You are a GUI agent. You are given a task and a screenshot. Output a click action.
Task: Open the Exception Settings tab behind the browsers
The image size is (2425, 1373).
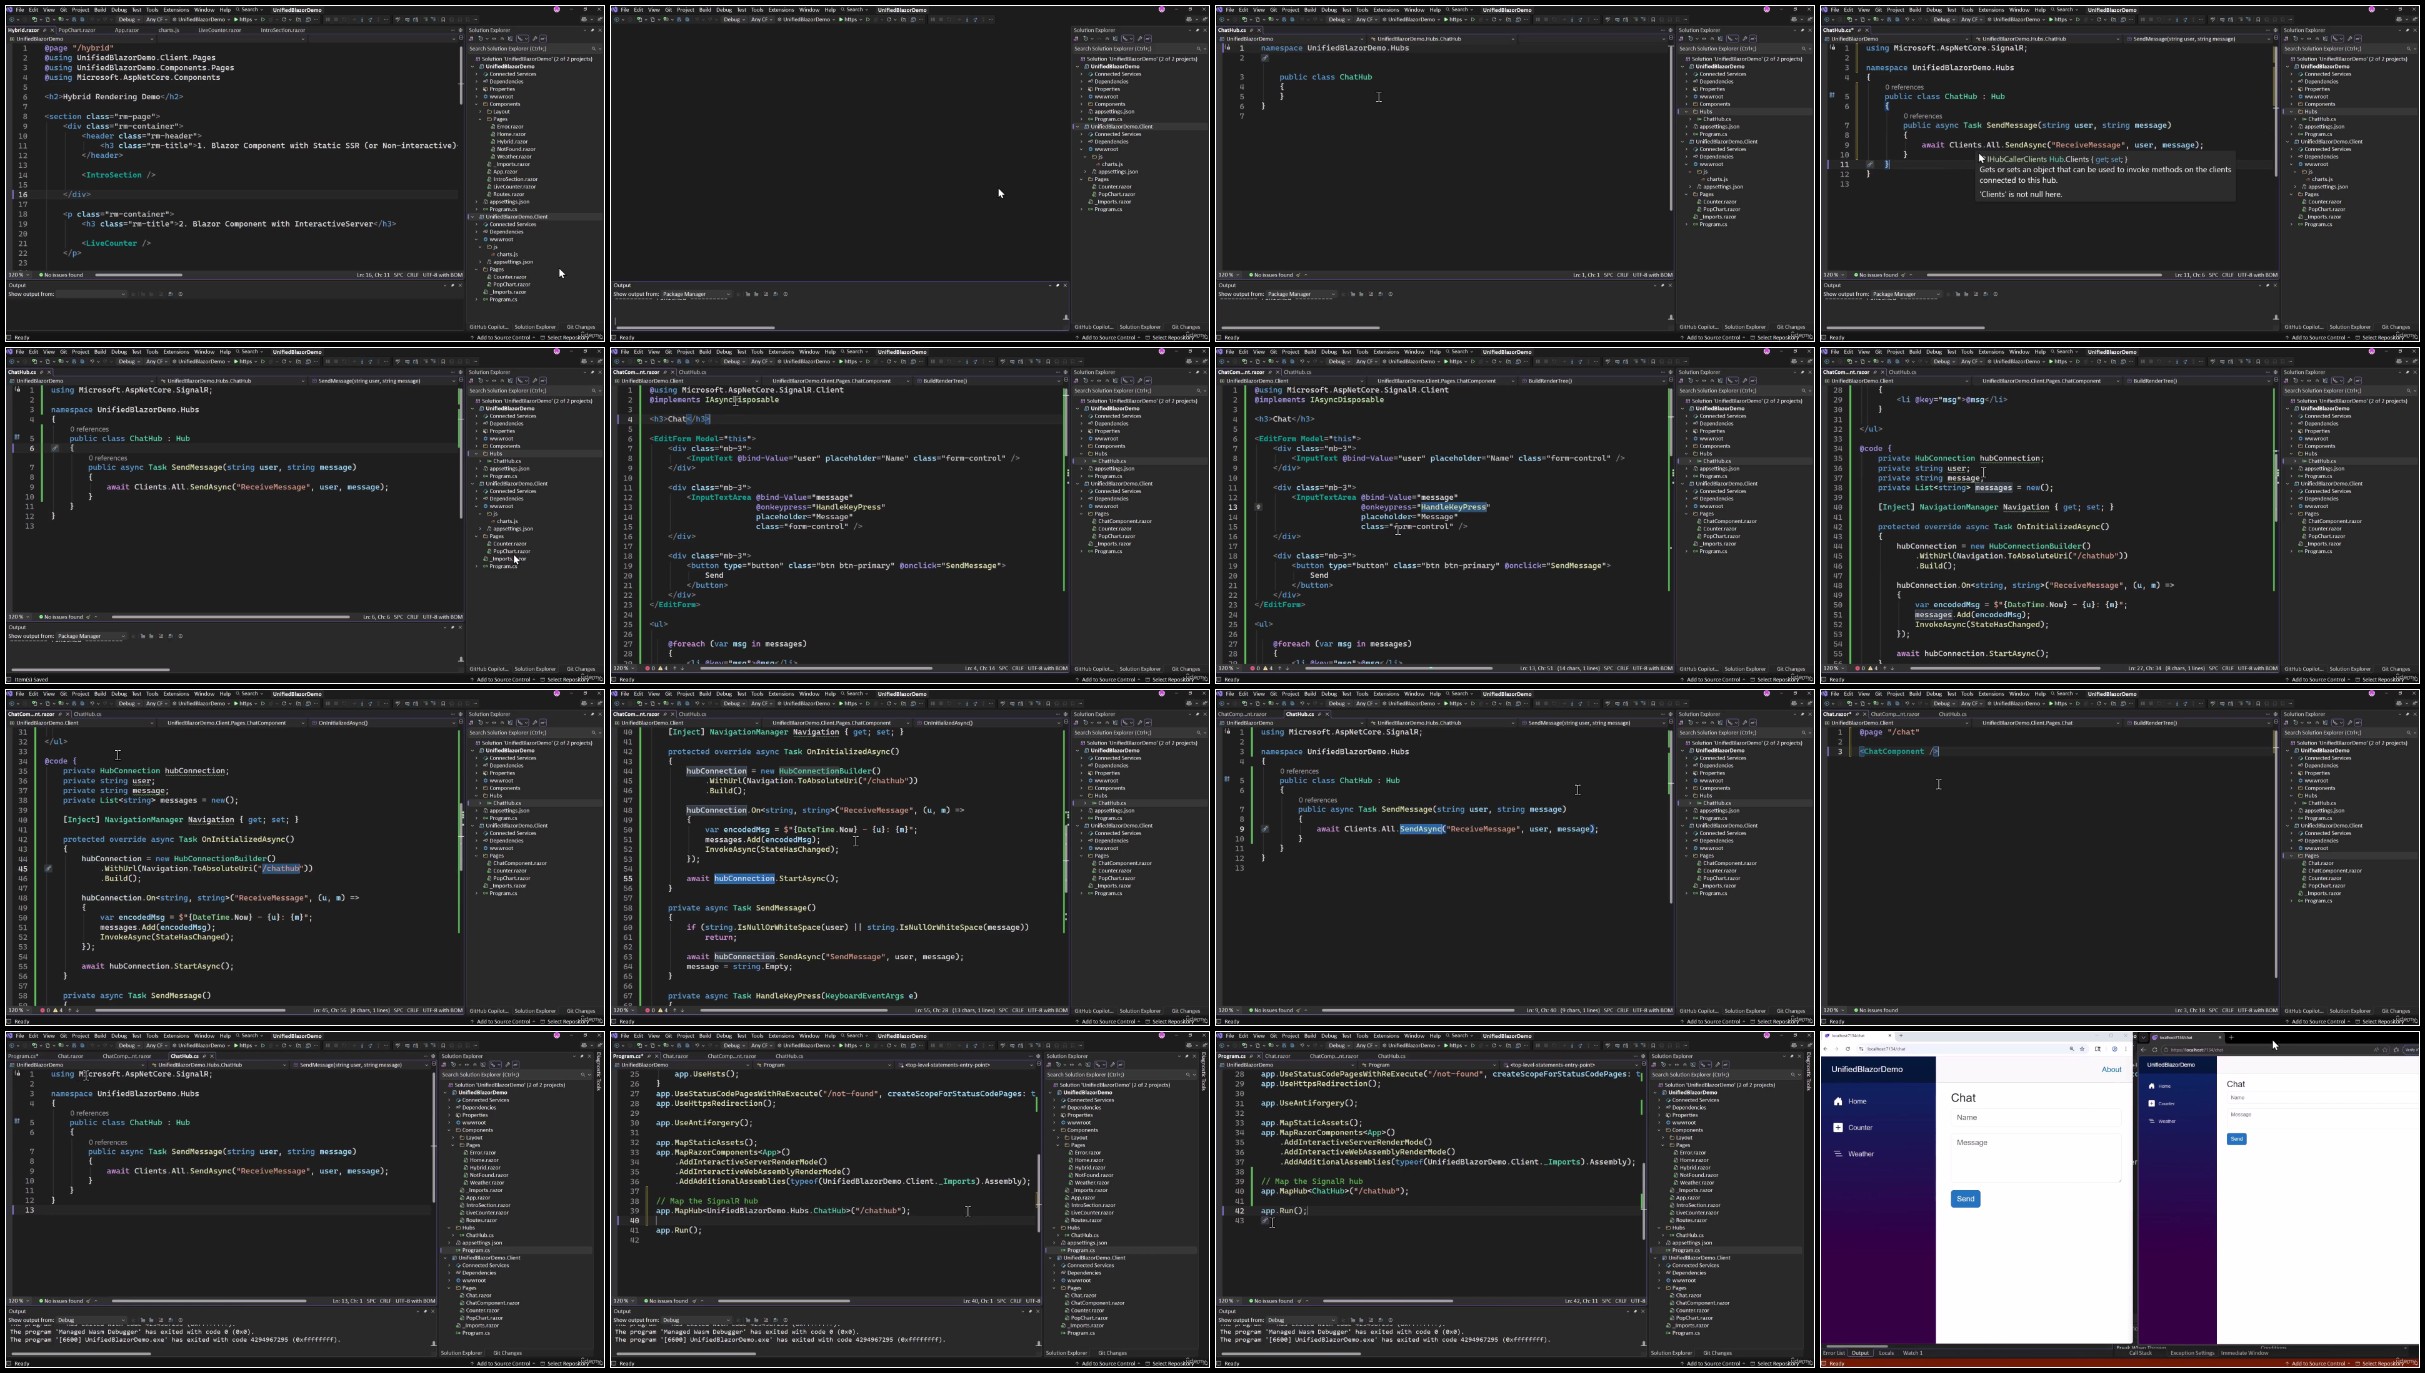2193,1353
